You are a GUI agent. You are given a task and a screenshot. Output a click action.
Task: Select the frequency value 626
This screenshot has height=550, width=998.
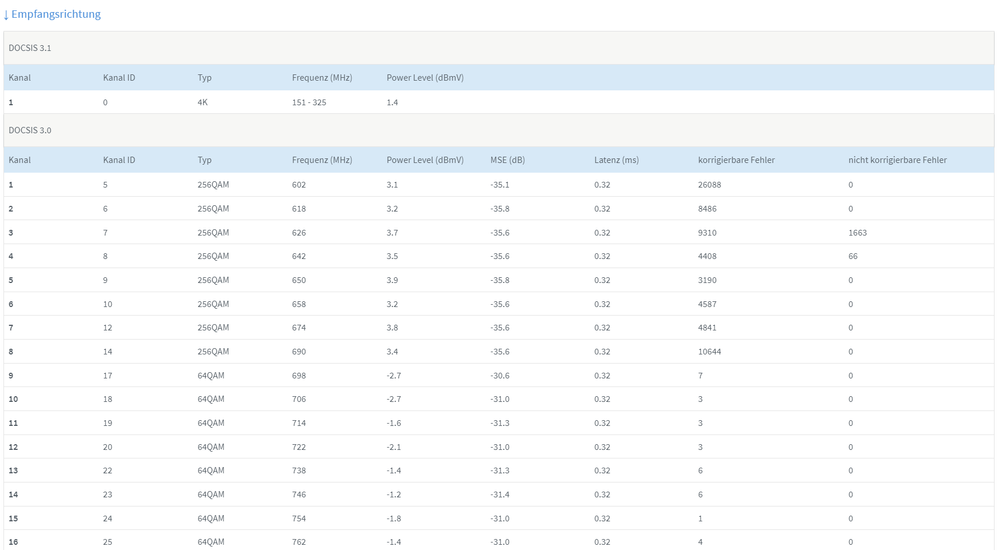click(299, 232)
